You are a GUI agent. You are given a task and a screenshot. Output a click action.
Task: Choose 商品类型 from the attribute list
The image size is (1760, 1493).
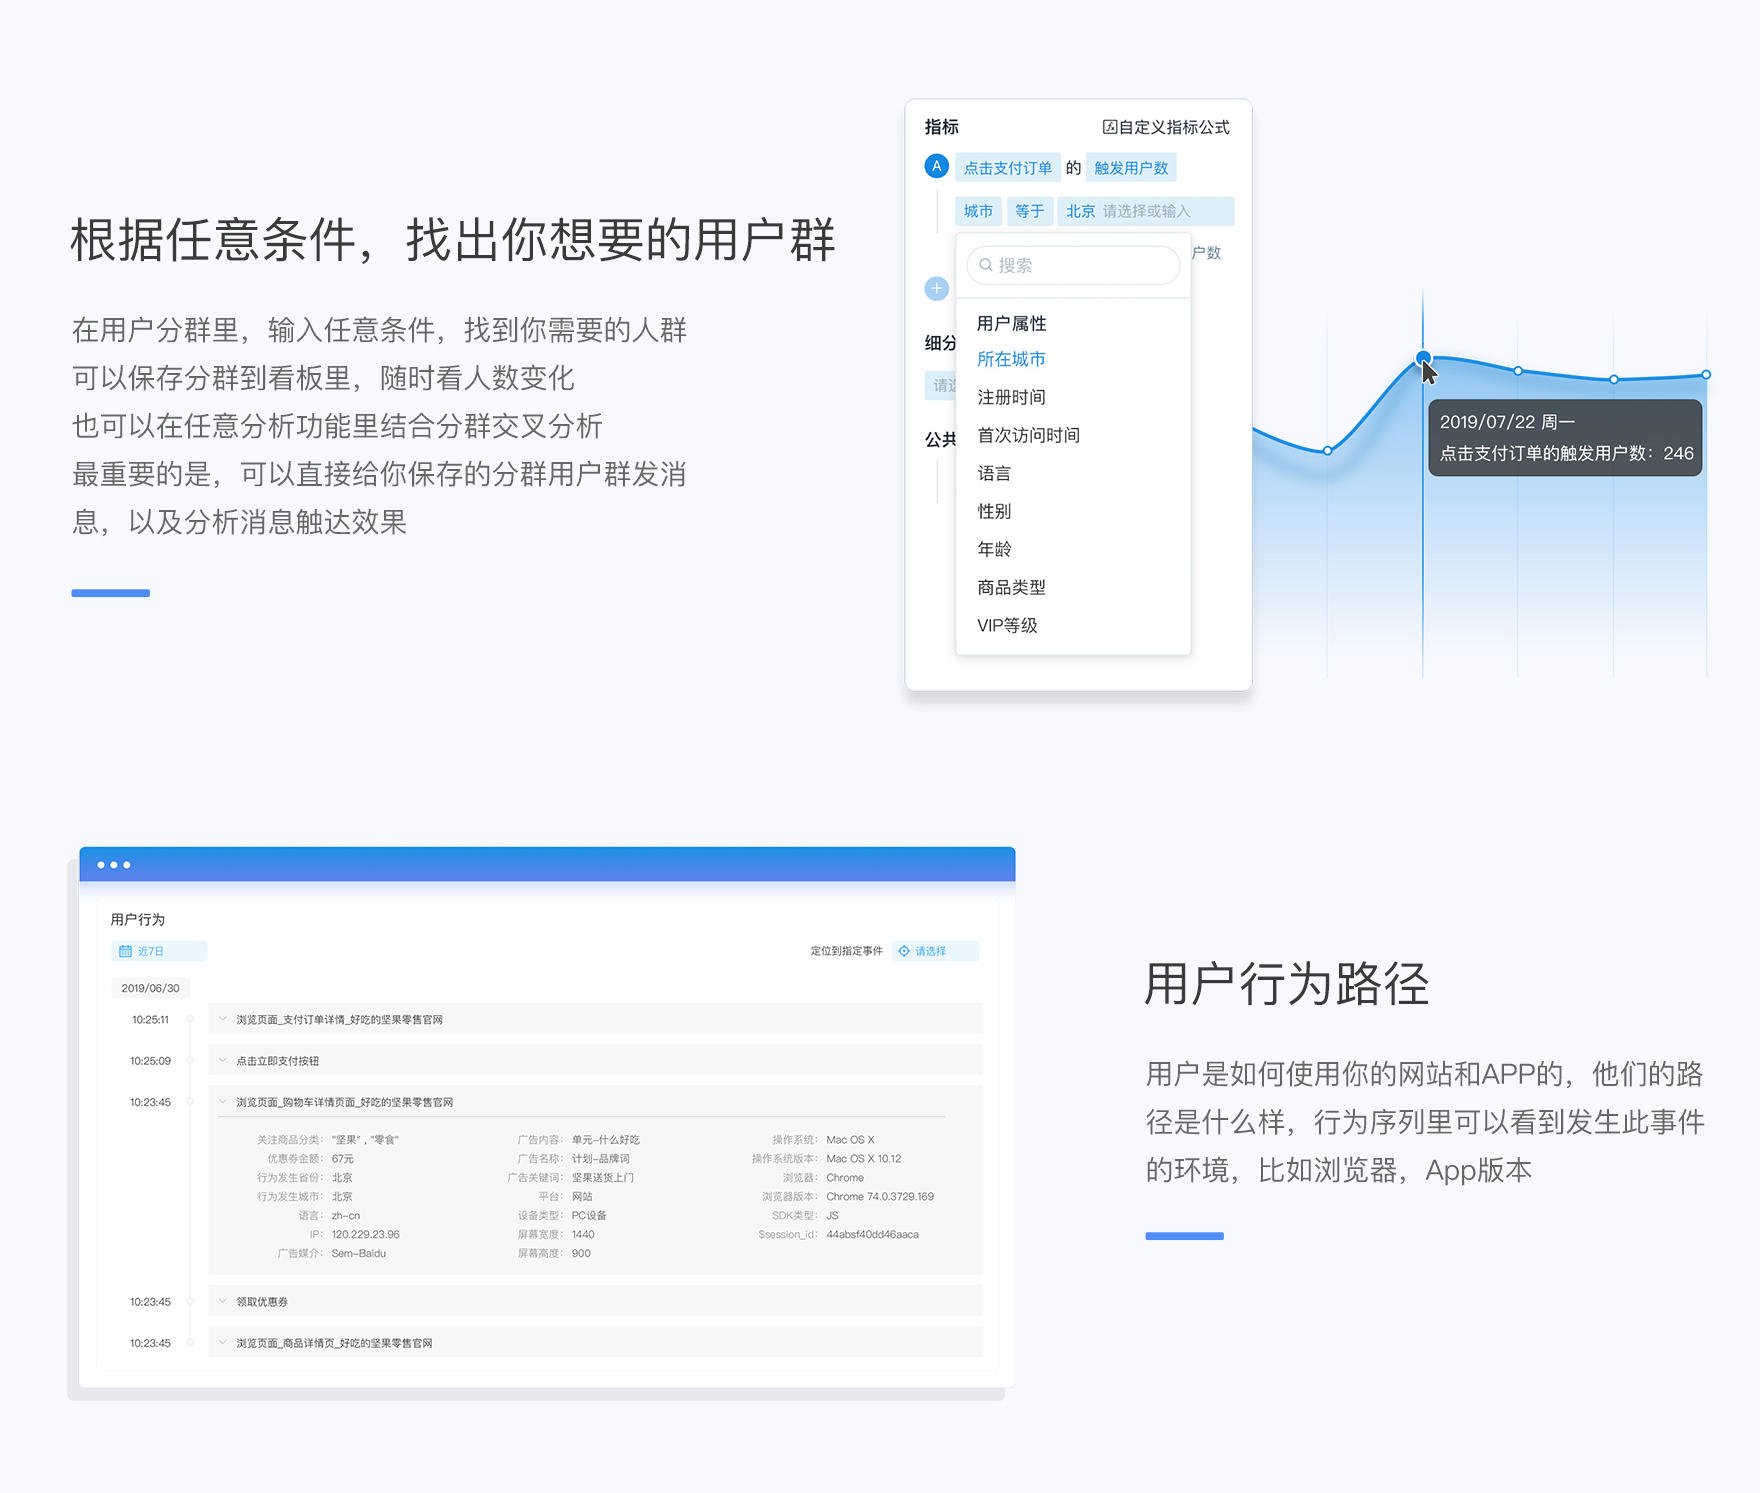[1011, 587]
